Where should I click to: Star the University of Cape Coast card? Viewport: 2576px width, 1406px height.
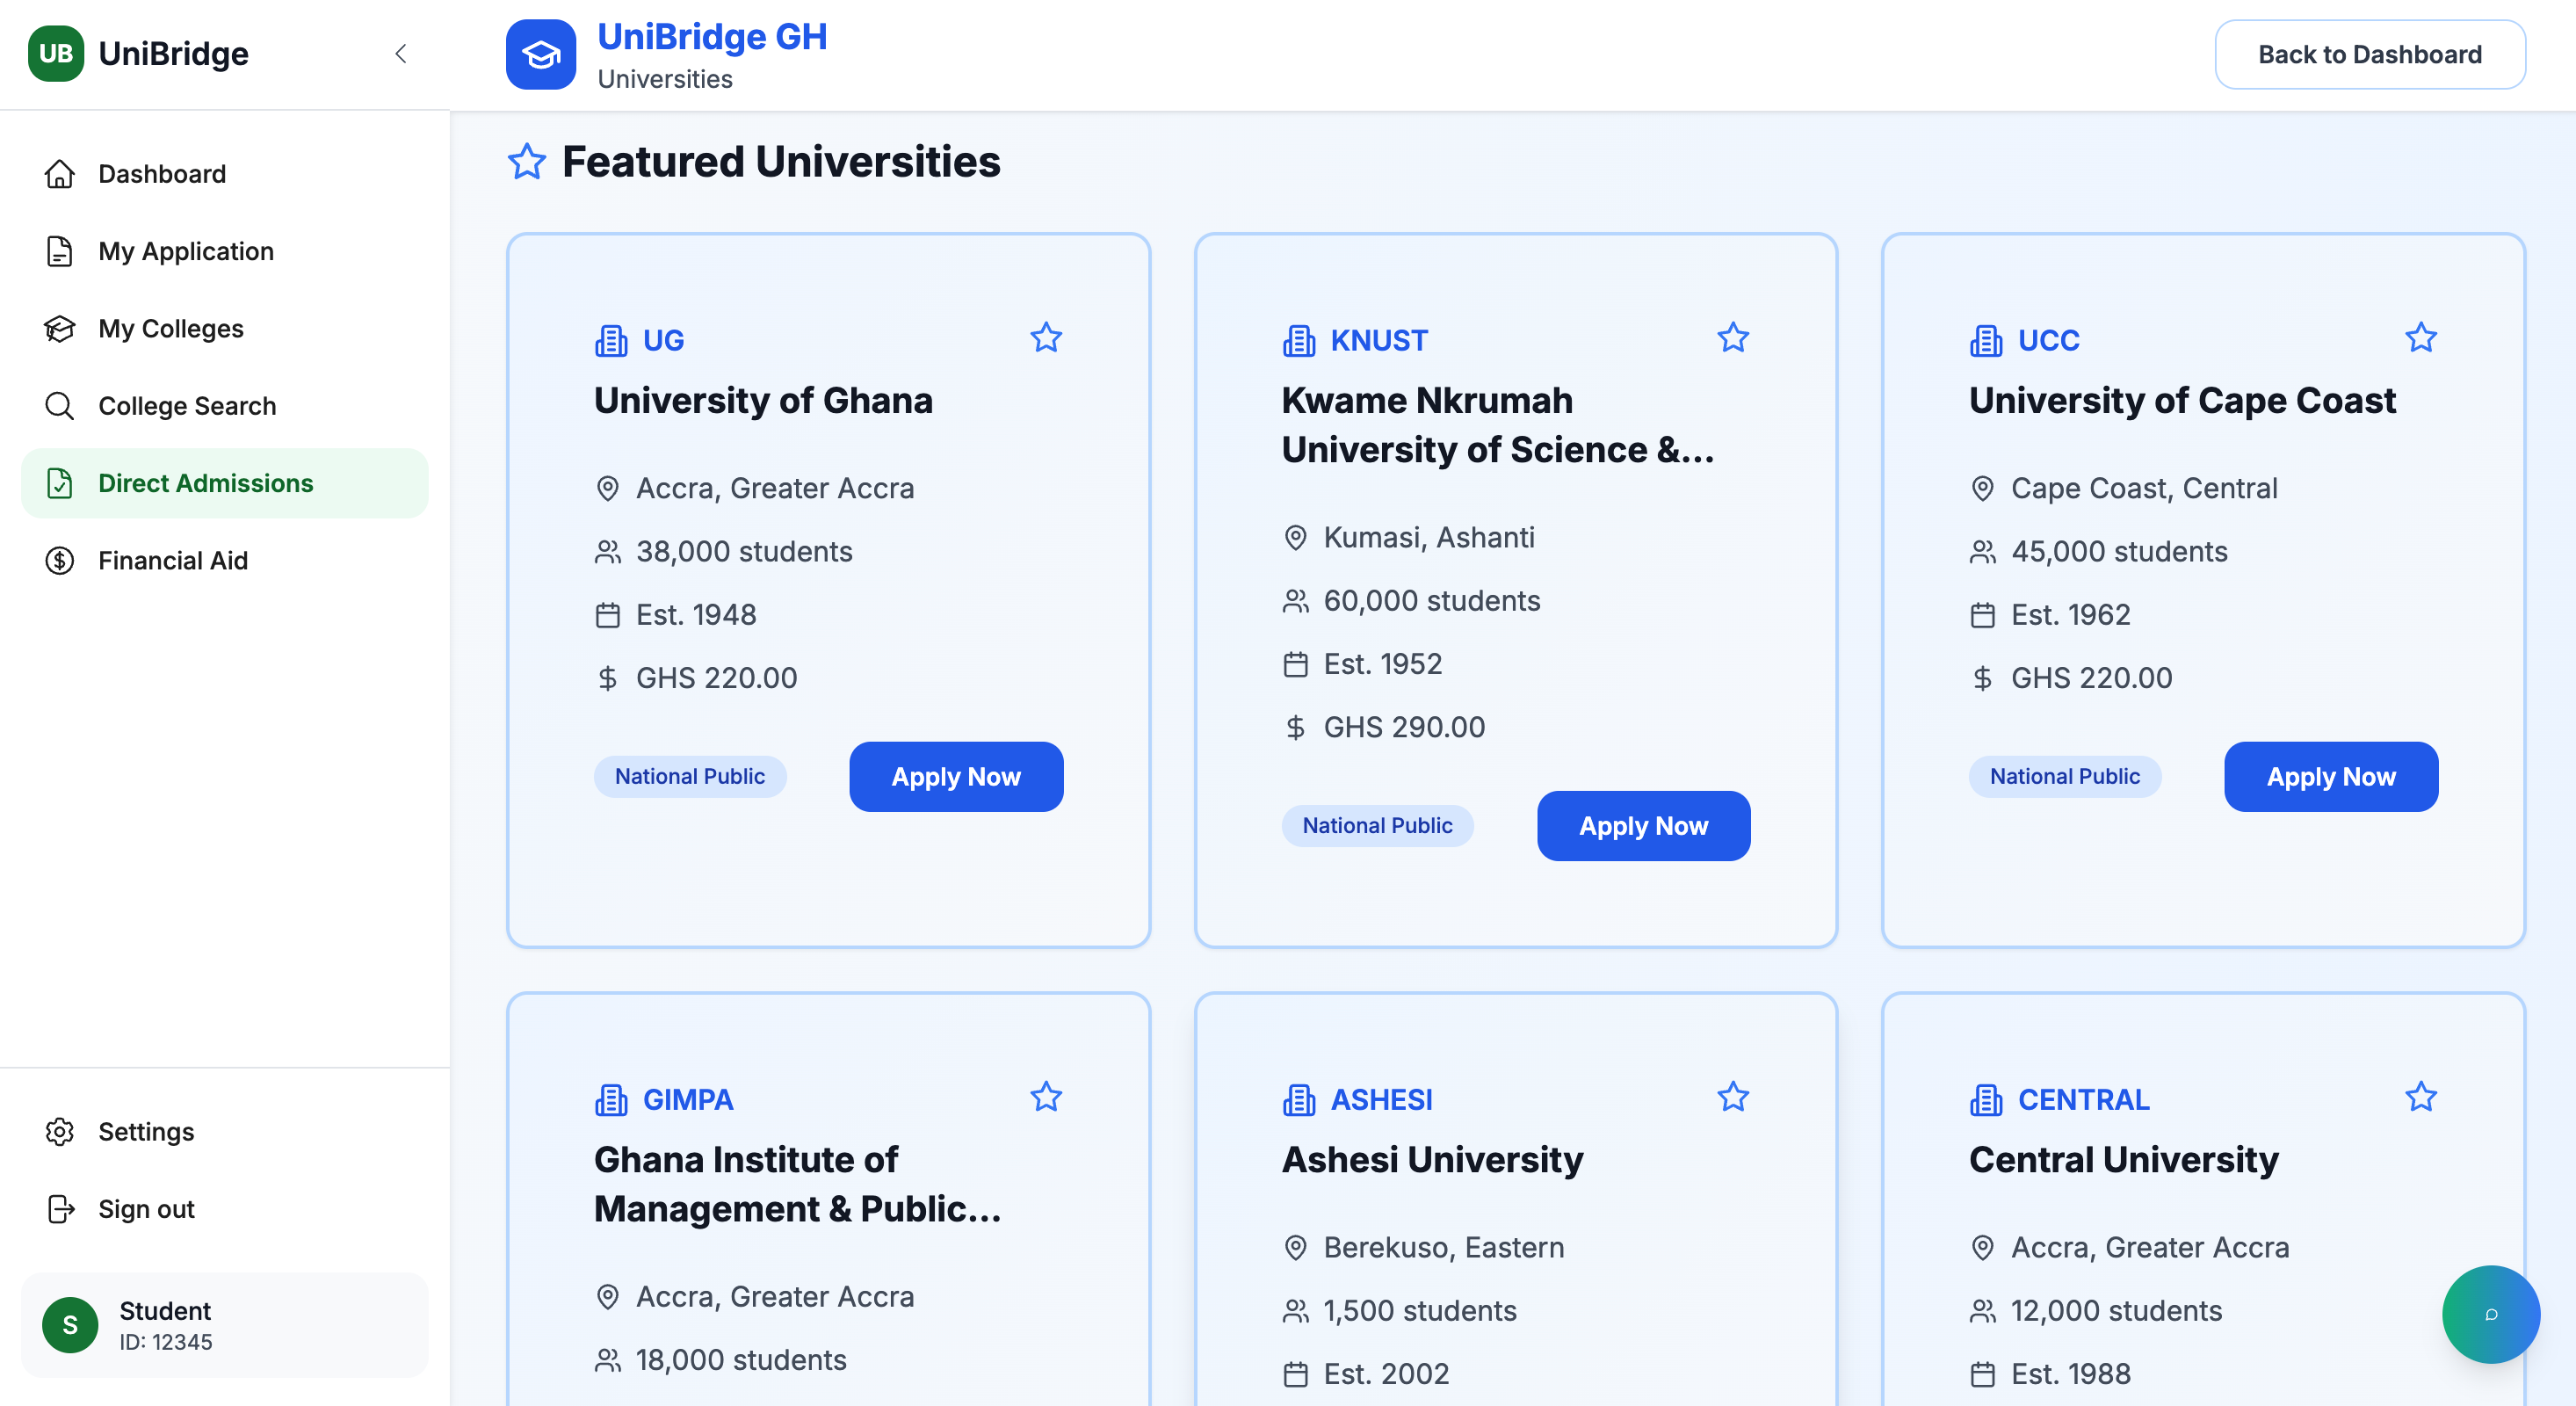pos(2420,338)
